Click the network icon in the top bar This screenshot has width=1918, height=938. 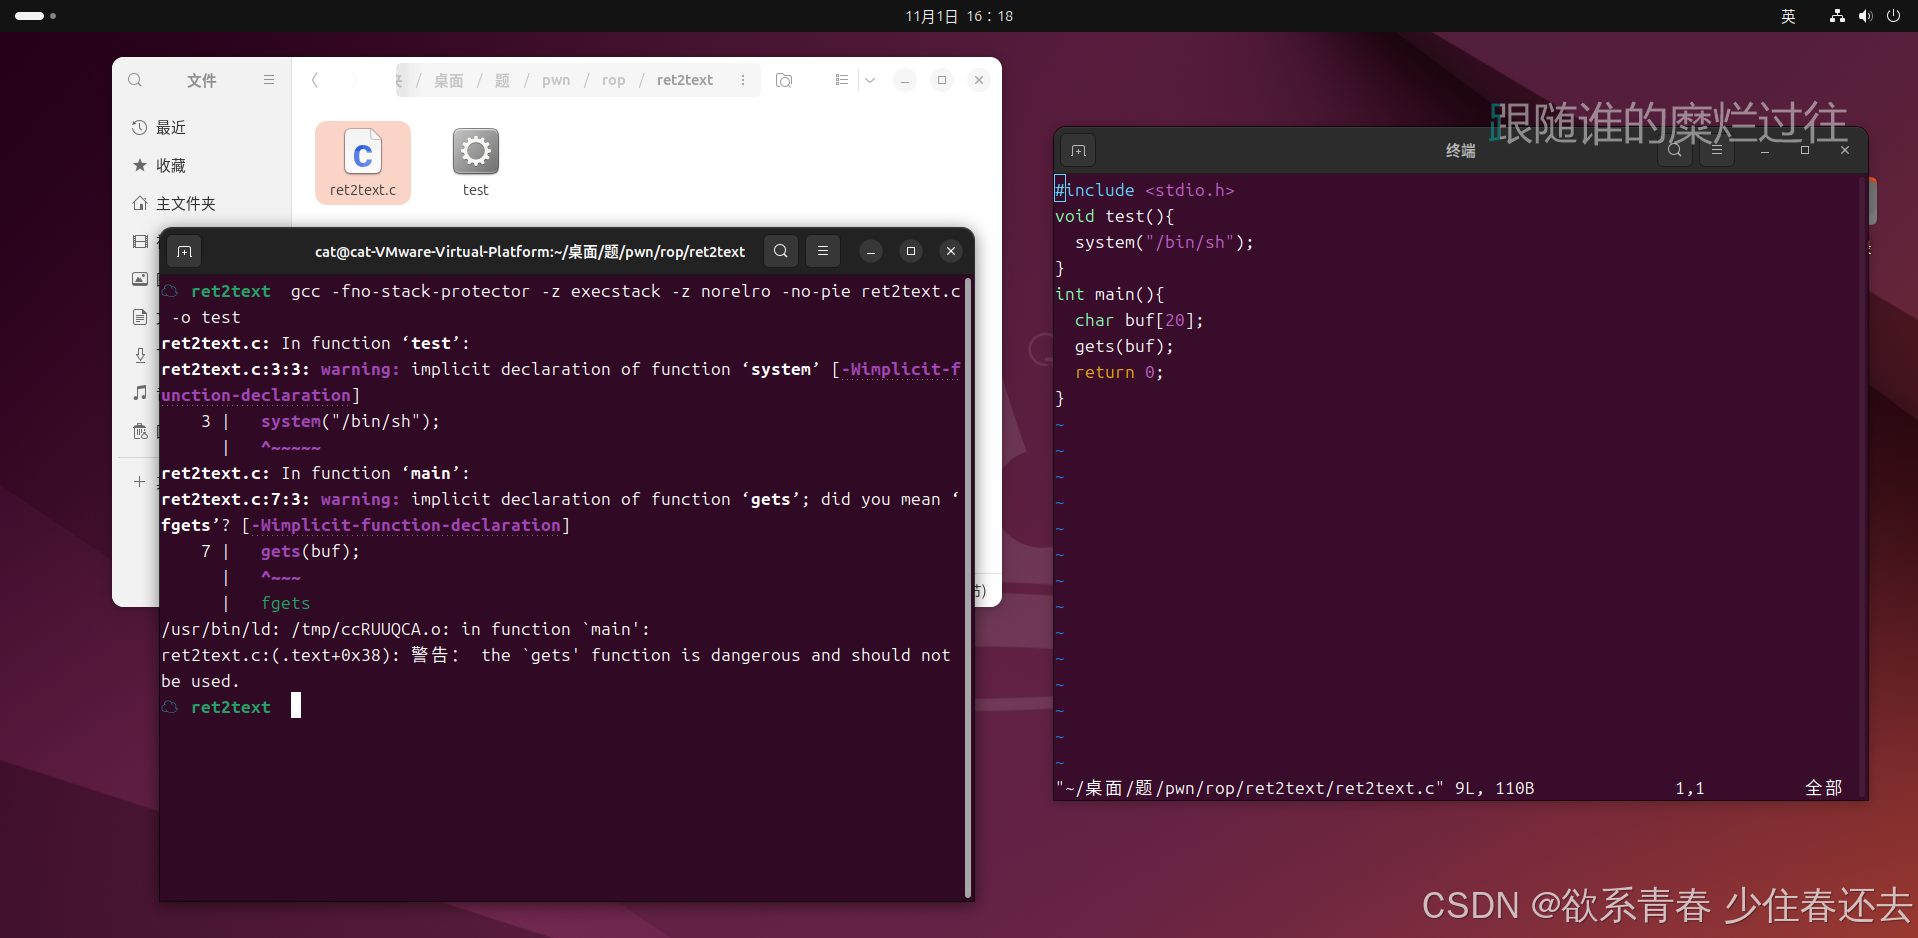pyautogui.click(x=1837, y=16)
